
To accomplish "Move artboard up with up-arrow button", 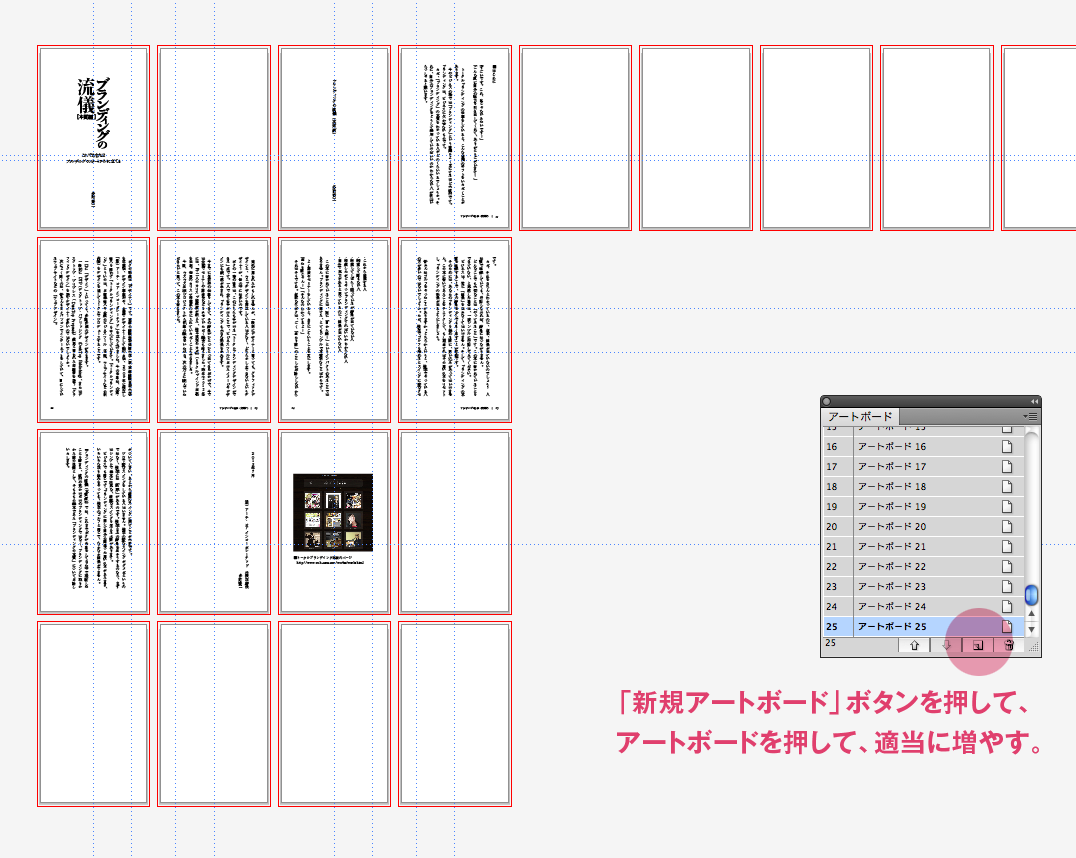I will [x=914, y=645].
